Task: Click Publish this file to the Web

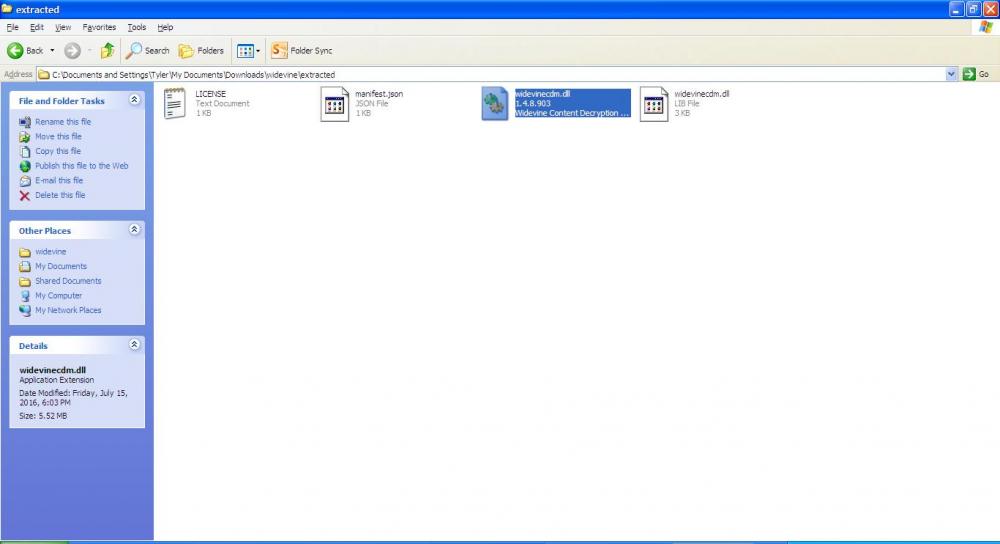Action: 82,166
